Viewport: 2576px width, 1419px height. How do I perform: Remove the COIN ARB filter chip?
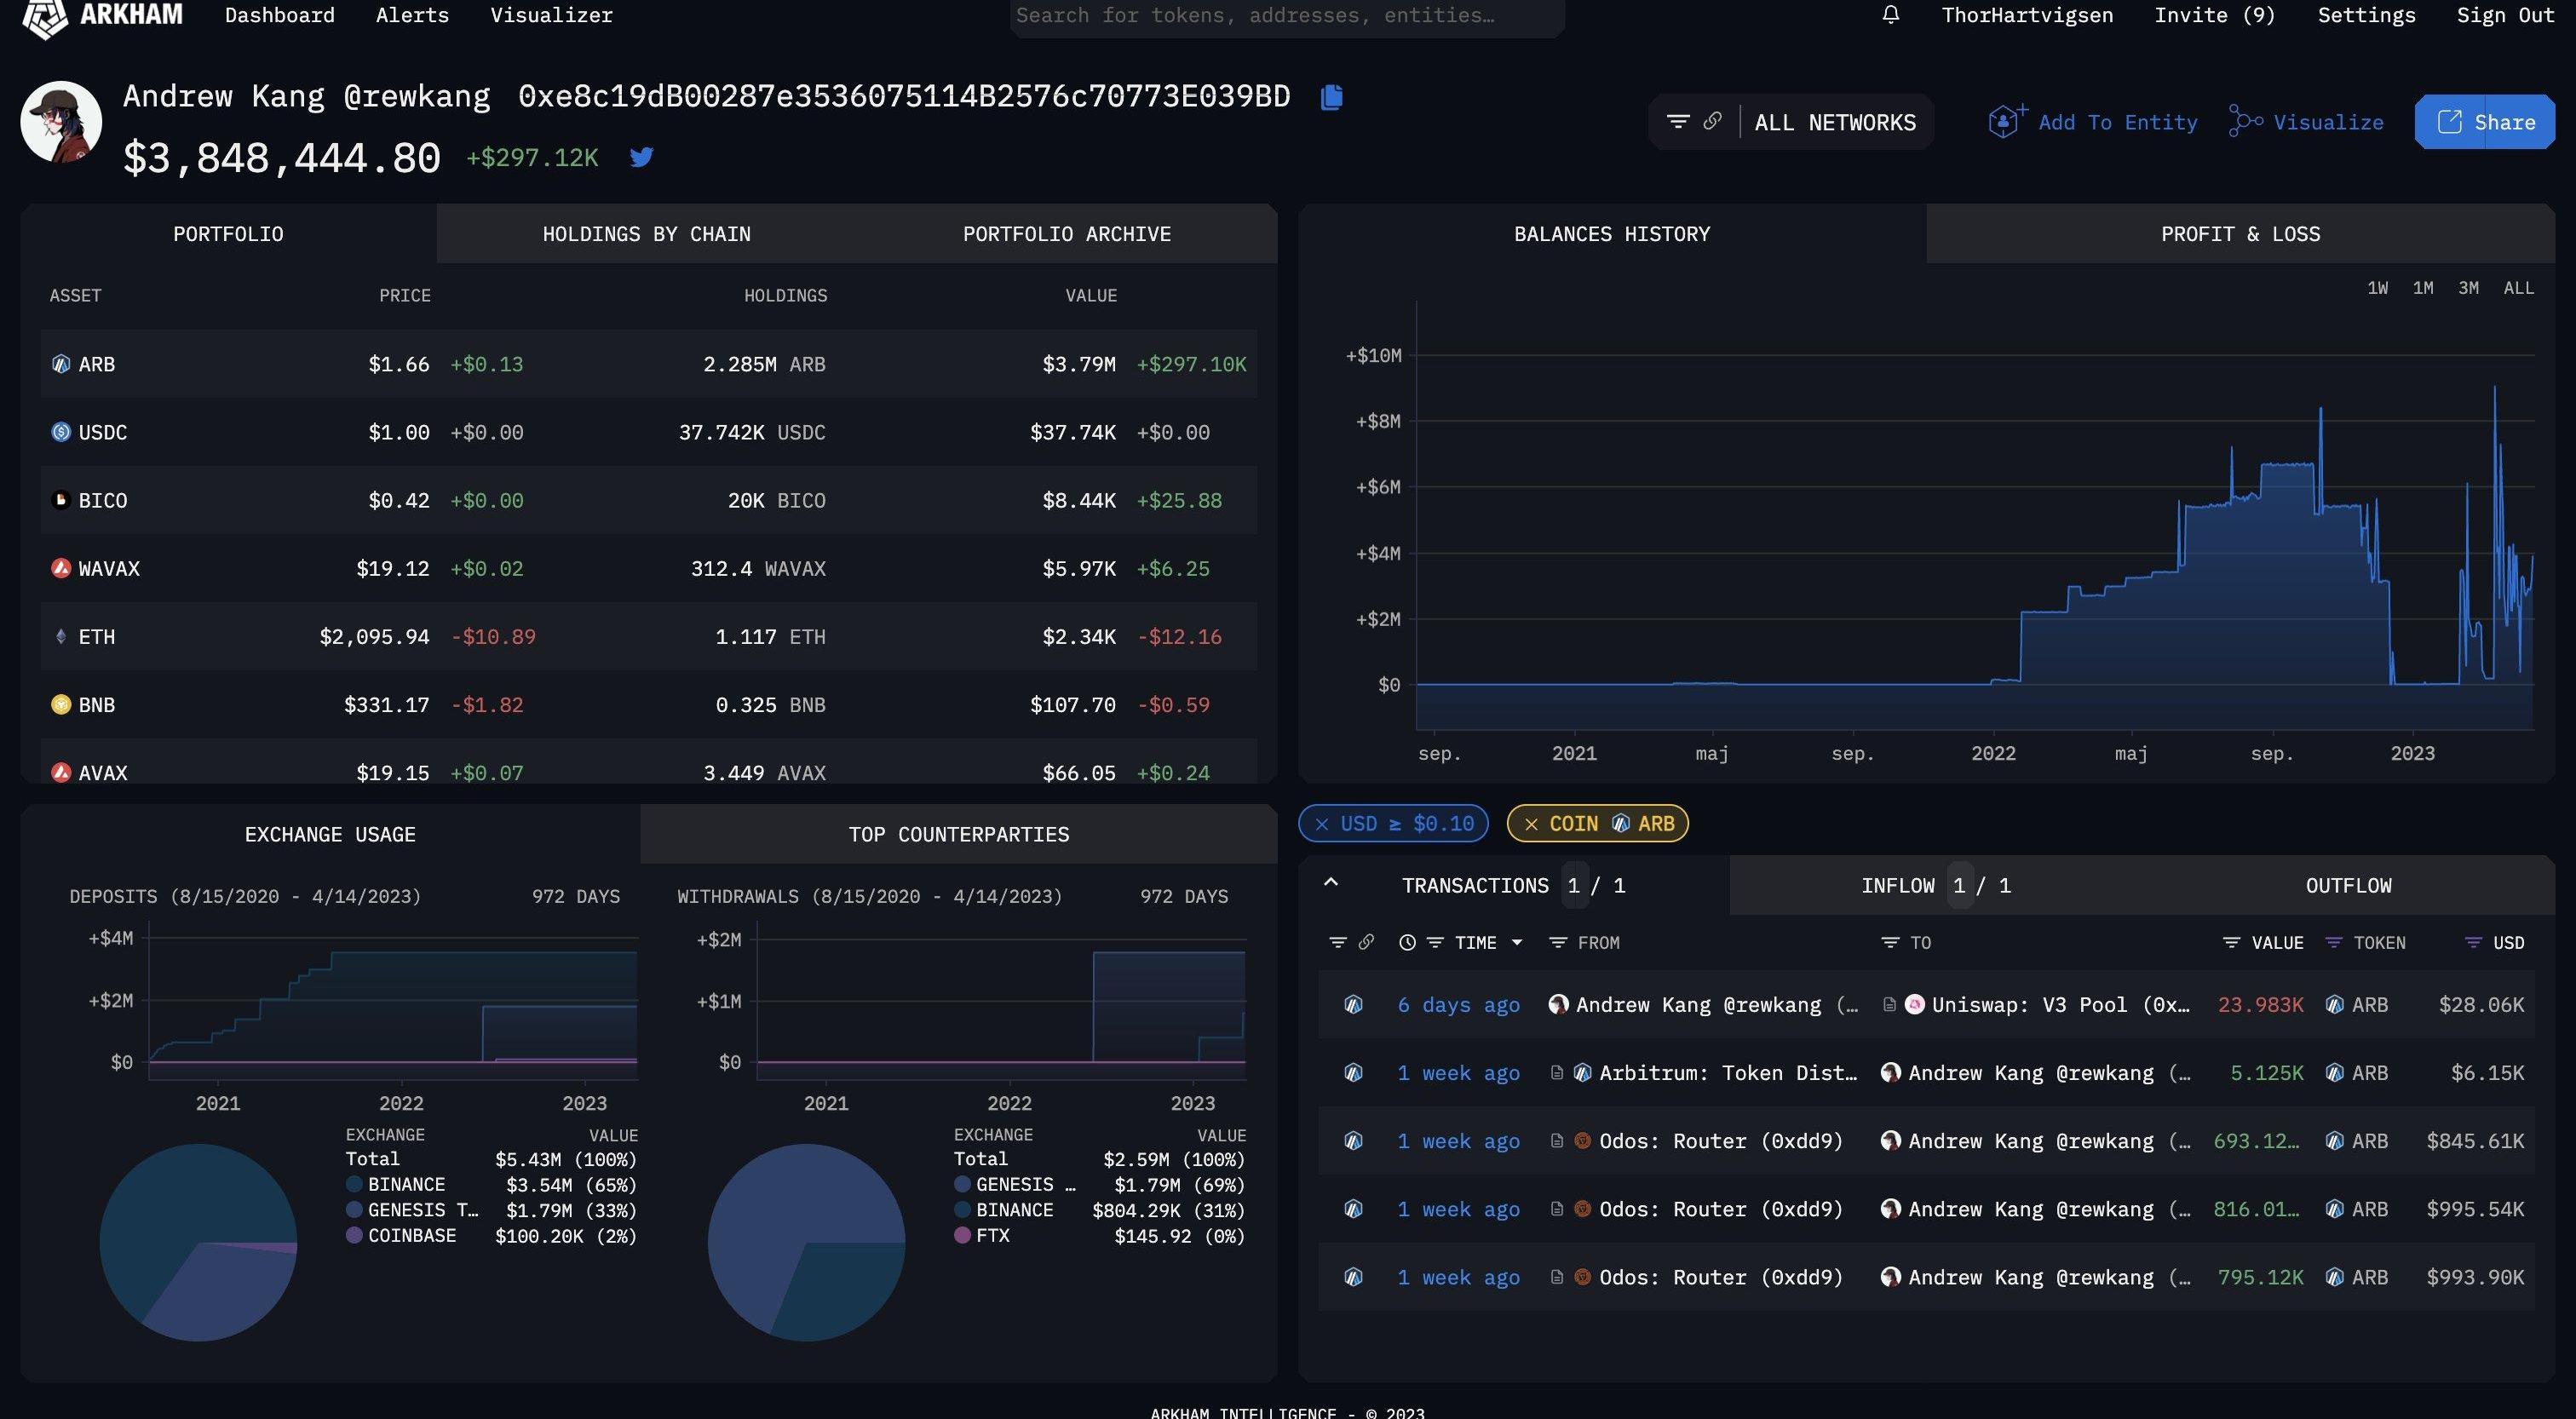click(1531, 824)
